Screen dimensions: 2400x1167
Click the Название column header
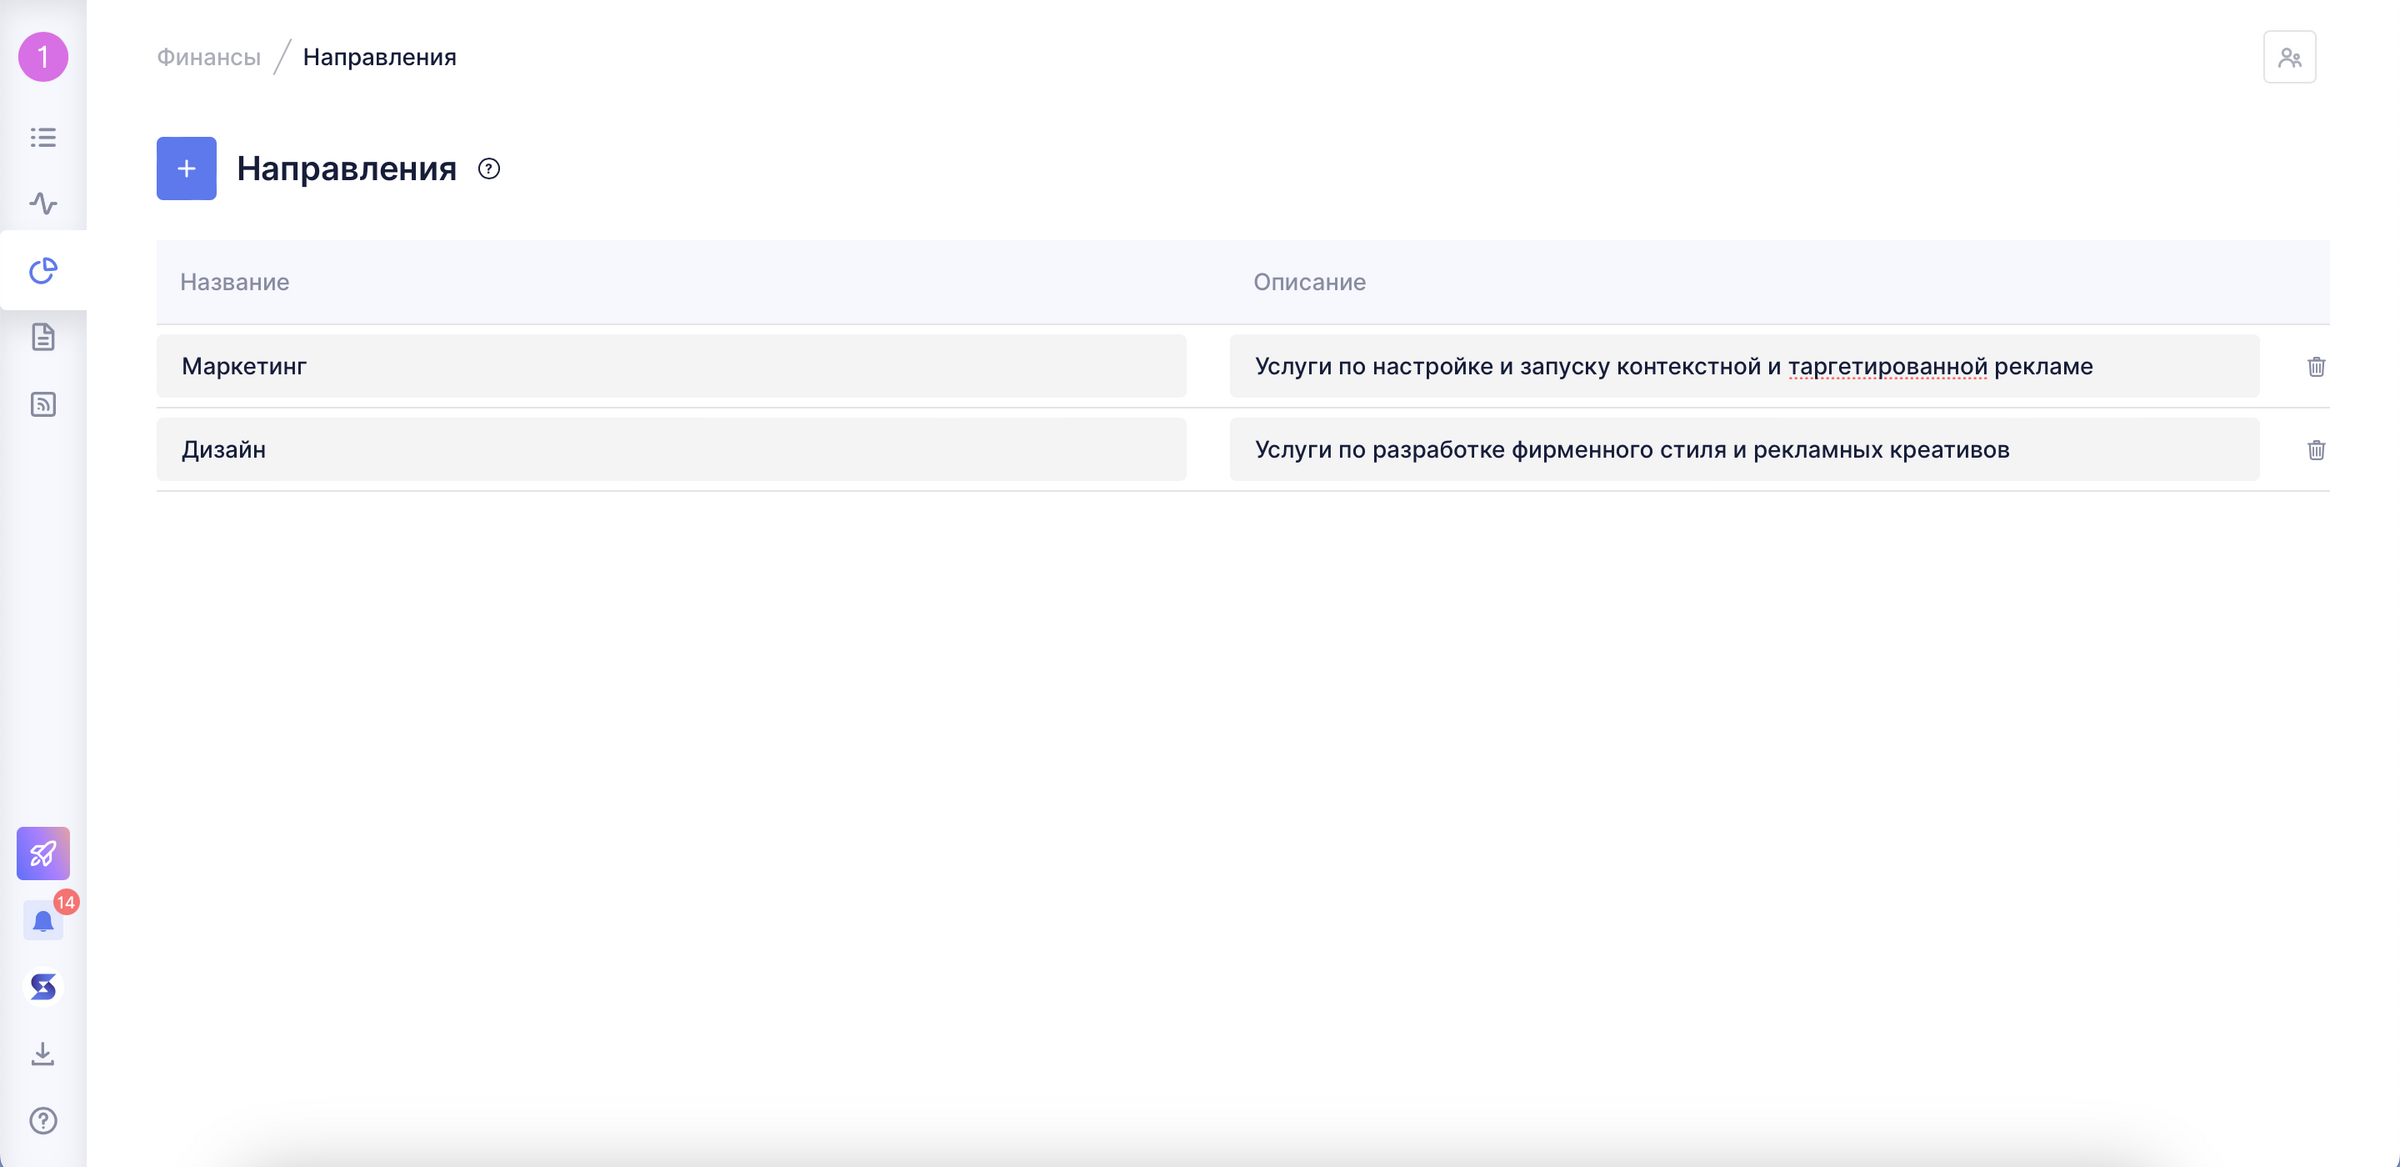tap(235, 282)
